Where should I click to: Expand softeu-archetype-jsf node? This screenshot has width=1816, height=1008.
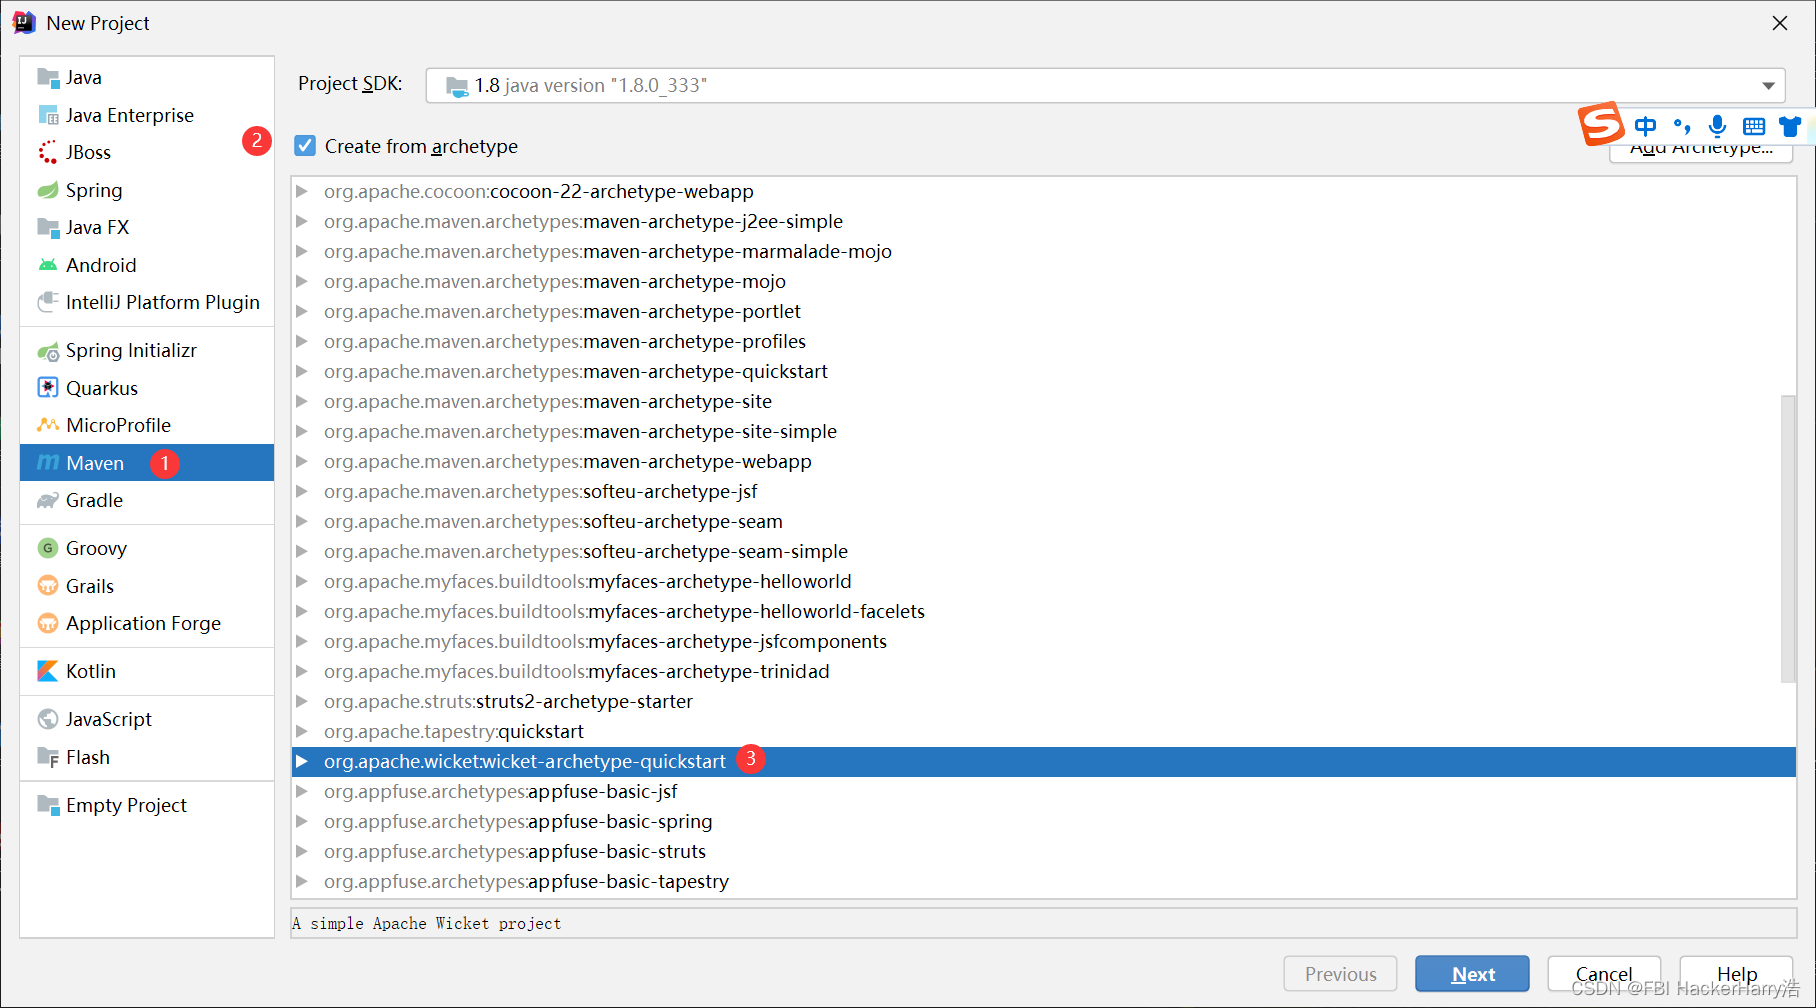click(302, 491)
